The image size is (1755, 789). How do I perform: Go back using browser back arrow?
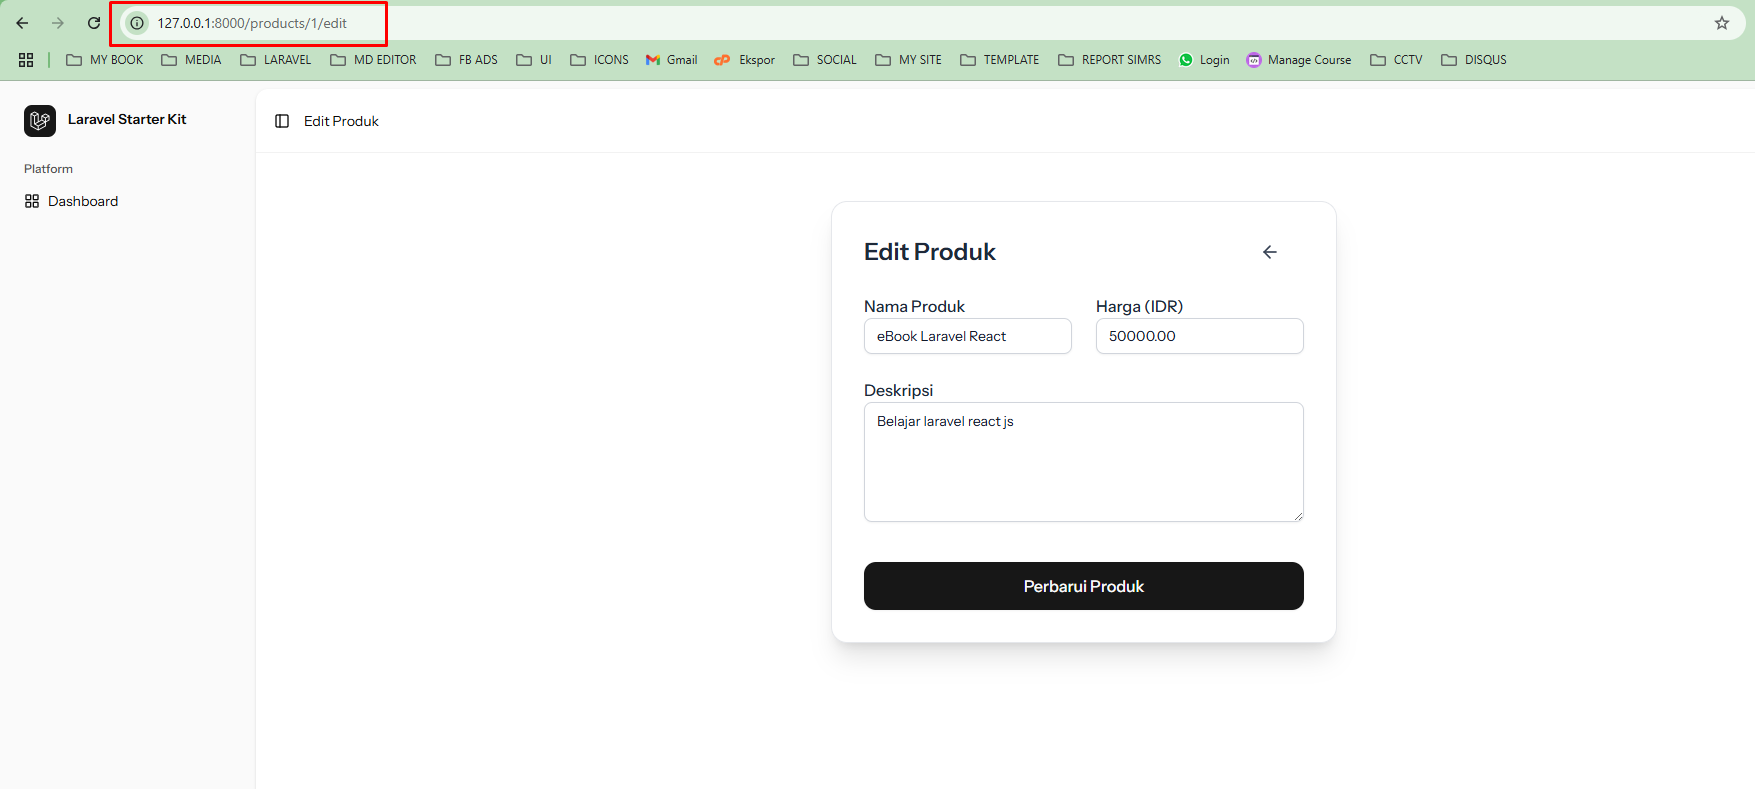(22, 23)
